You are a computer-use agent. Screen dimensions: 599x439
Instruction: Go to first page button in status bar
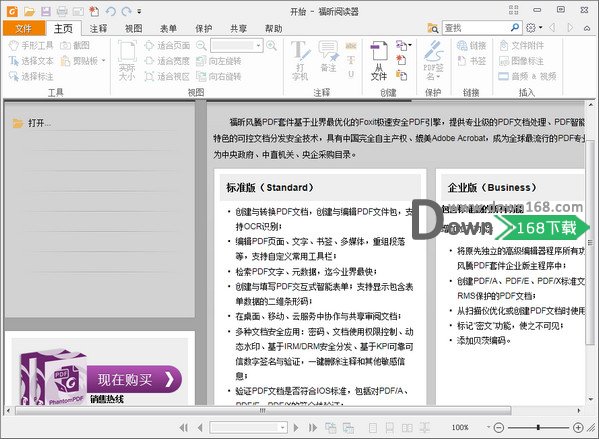tap(184, 428)
